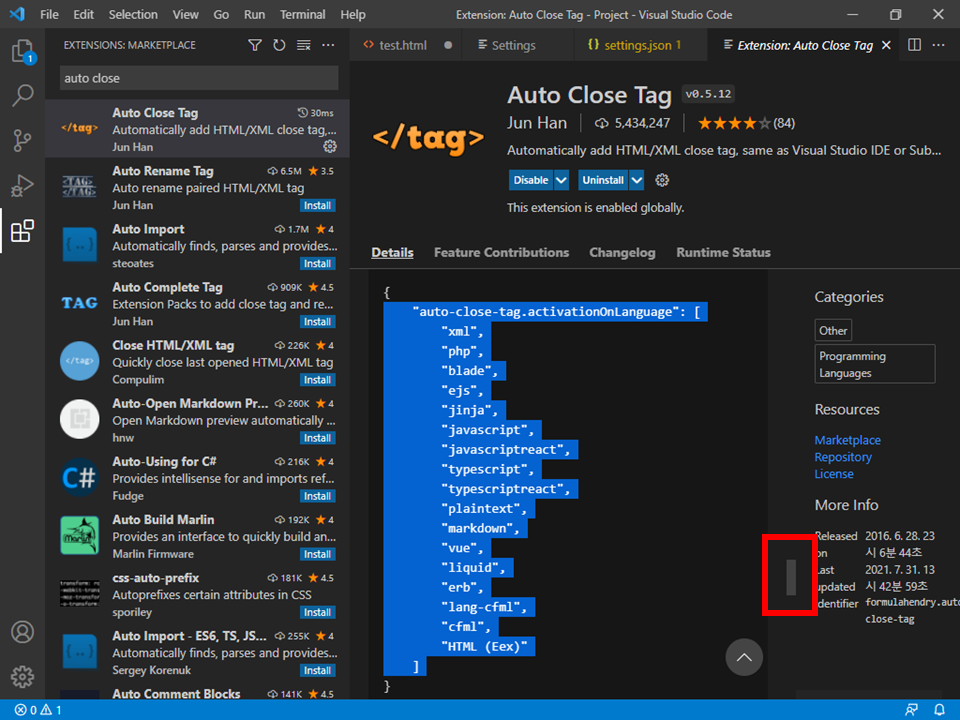
Task: Open Views and More Actions in Extensions sidebar
Action: click(x=328, y=45)
